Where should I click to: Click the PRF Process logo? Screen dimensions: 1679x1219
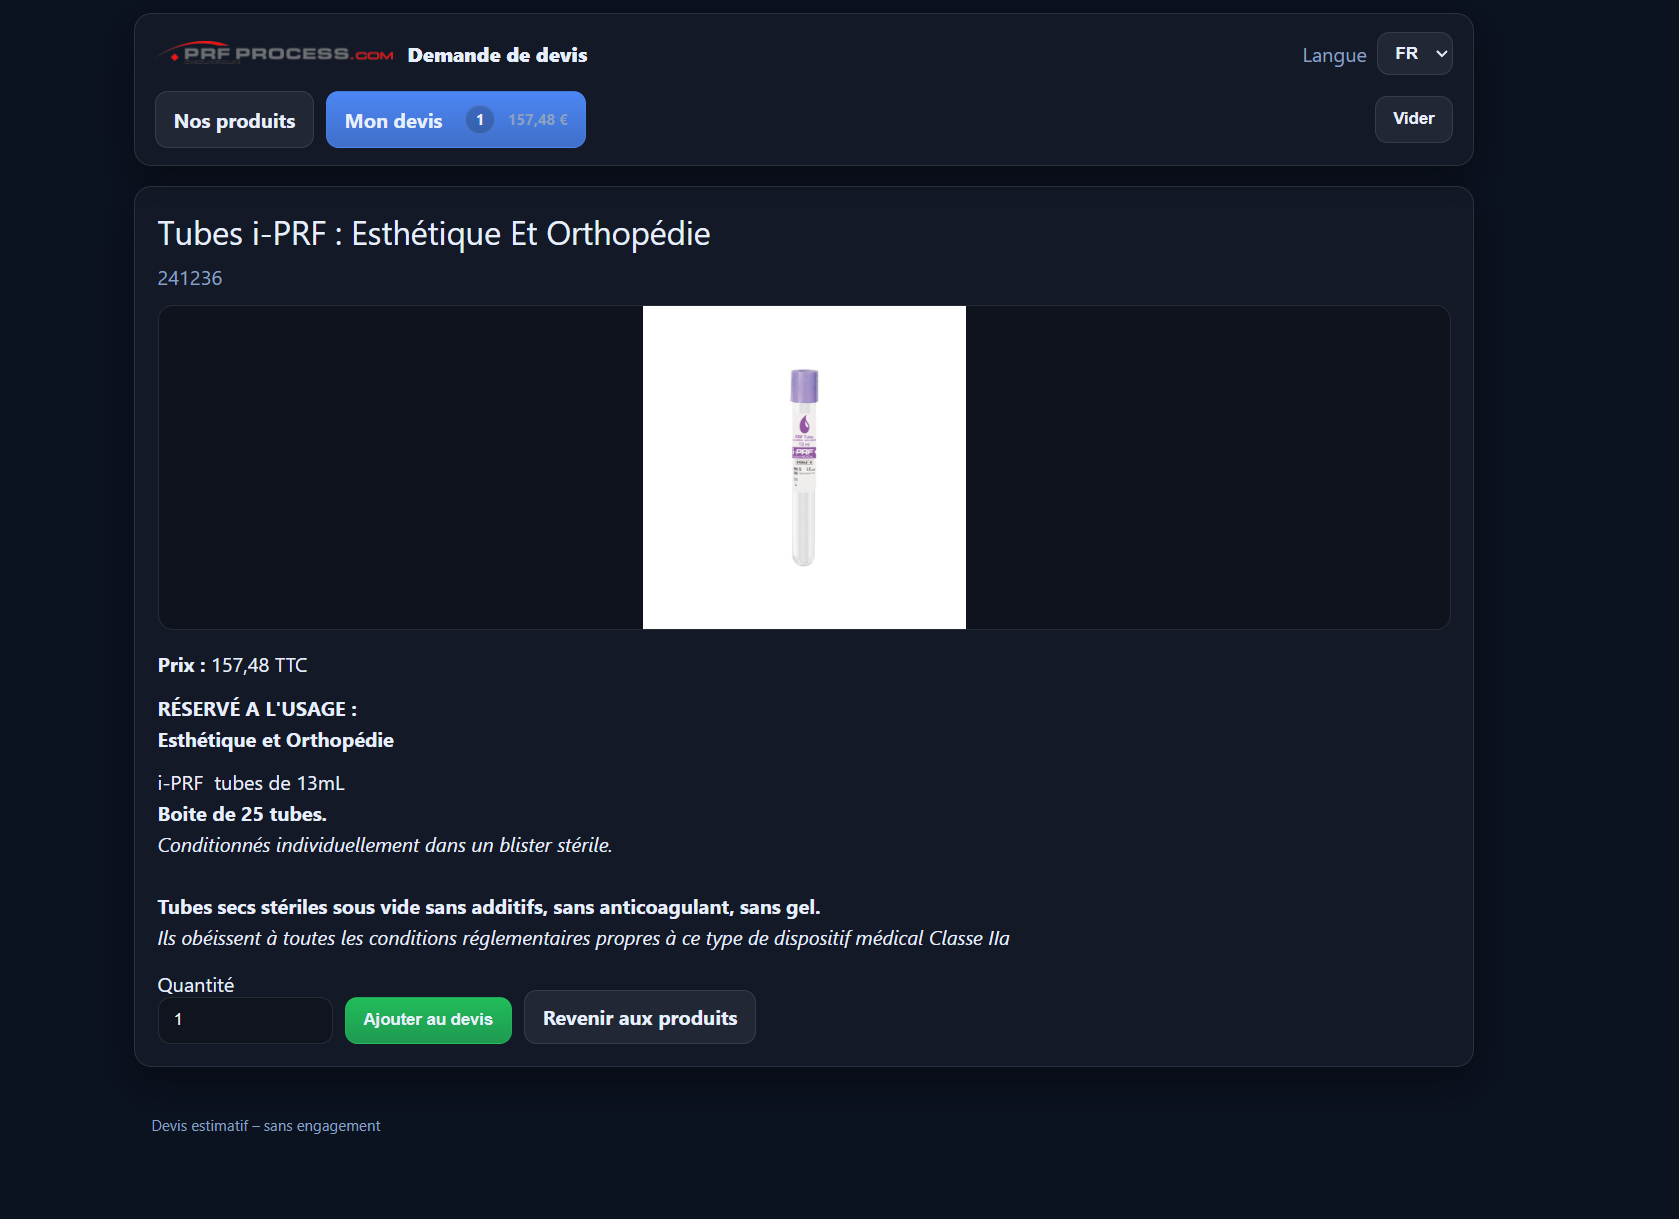coord(276,54)
